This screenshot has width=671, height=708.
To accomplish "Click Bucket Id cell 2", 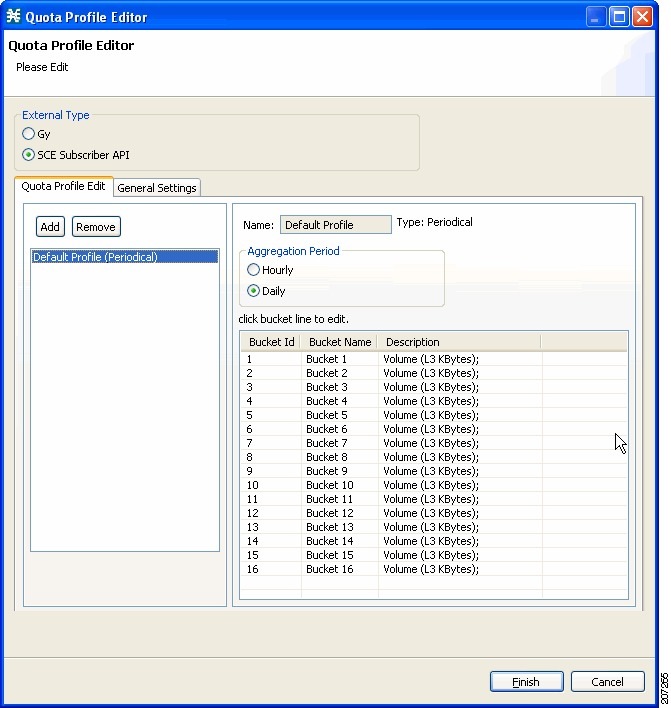I will click(271, 373).
